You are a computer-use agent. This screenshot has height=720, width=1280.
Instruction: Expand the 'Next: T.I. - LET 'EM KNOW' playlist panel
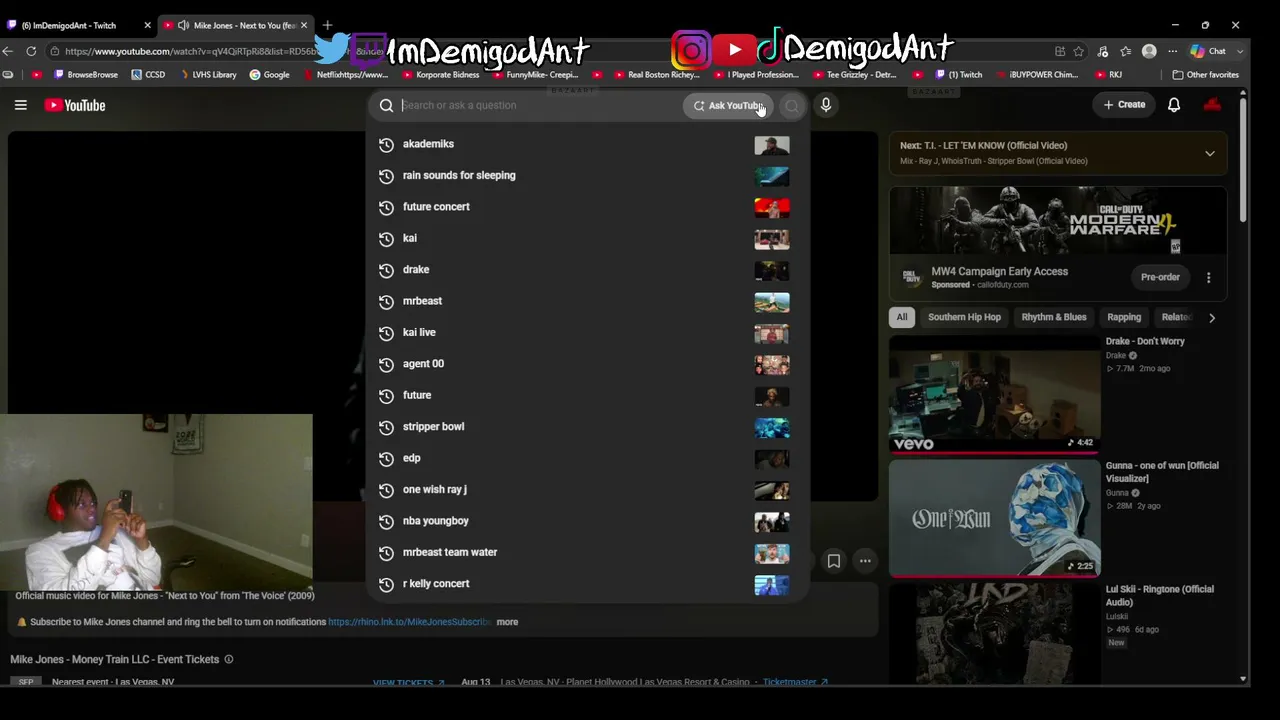click(1210, 153)
